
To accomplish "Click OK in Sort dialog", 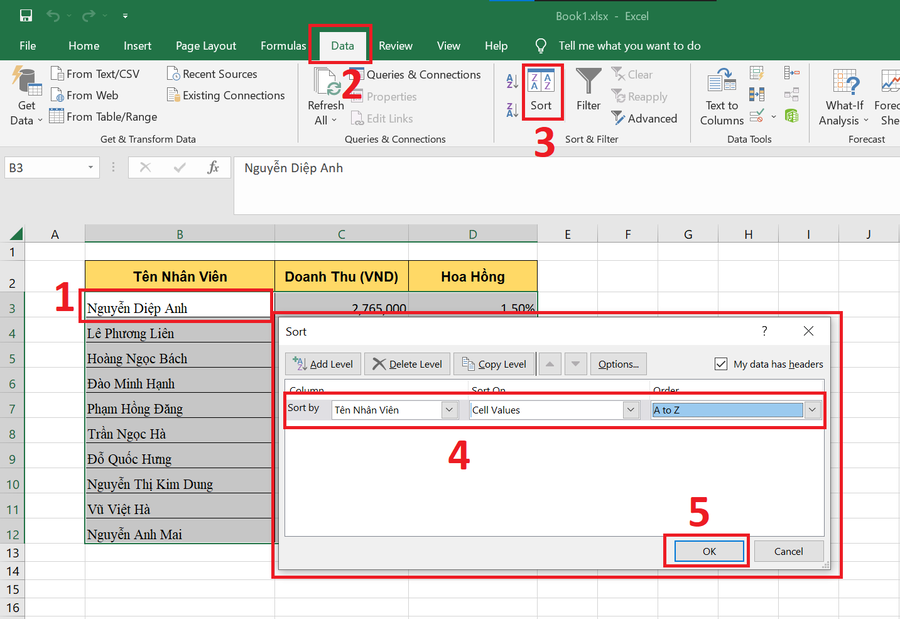I will 709,551.
